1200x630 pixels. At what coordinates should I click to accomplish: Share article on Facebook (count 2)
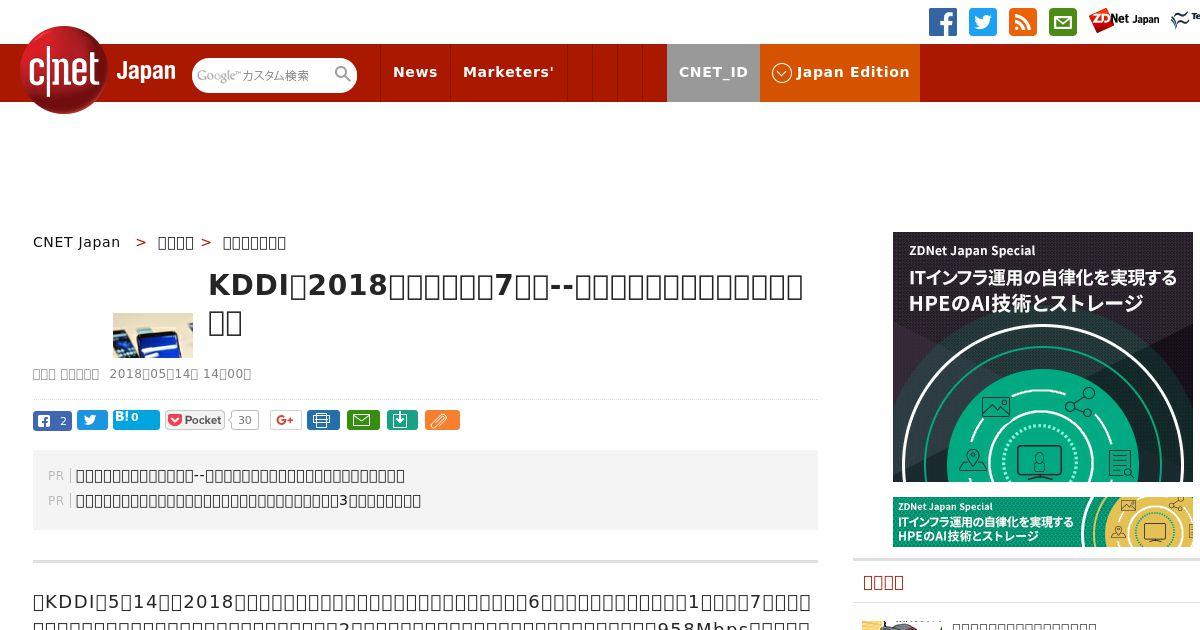point(52,420)
